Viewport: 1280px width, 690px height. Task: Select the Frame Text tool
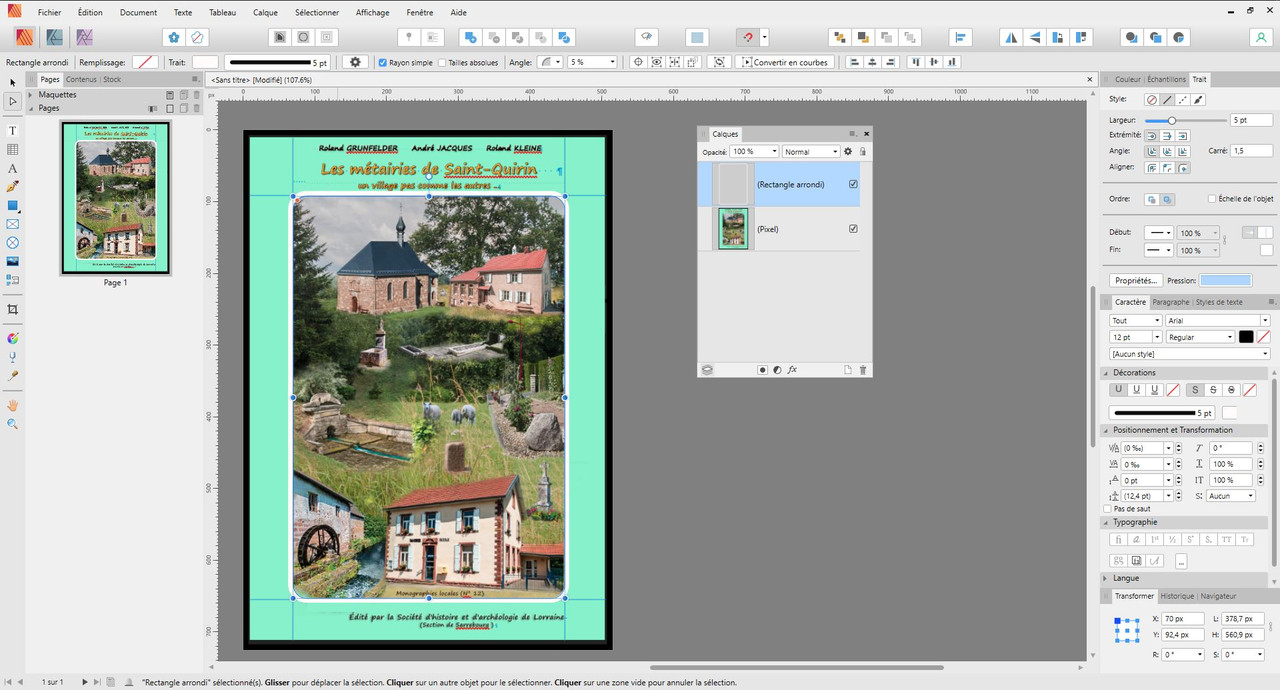pyautogui.click(x=13, y=131)
